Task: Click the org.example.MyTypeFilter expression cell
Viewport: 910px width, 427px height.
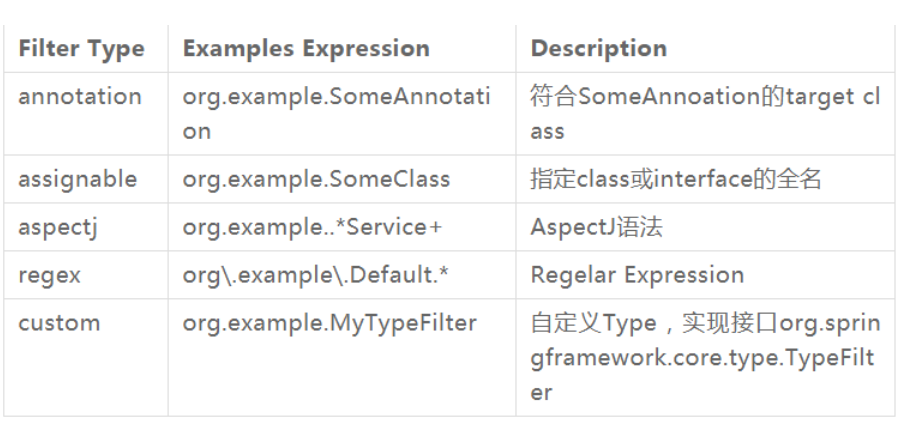Action: 330,323
